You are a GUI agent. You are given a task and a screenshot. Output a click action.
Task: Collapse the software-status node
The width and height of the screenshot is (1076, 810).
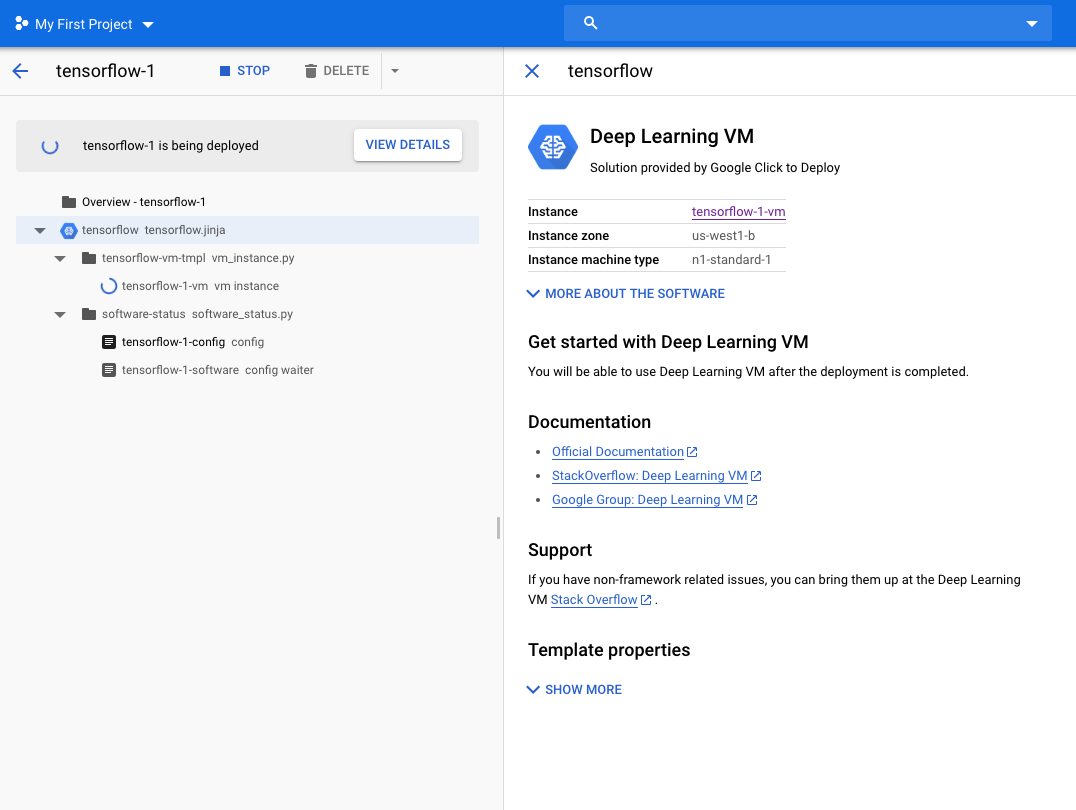(60, 315)
